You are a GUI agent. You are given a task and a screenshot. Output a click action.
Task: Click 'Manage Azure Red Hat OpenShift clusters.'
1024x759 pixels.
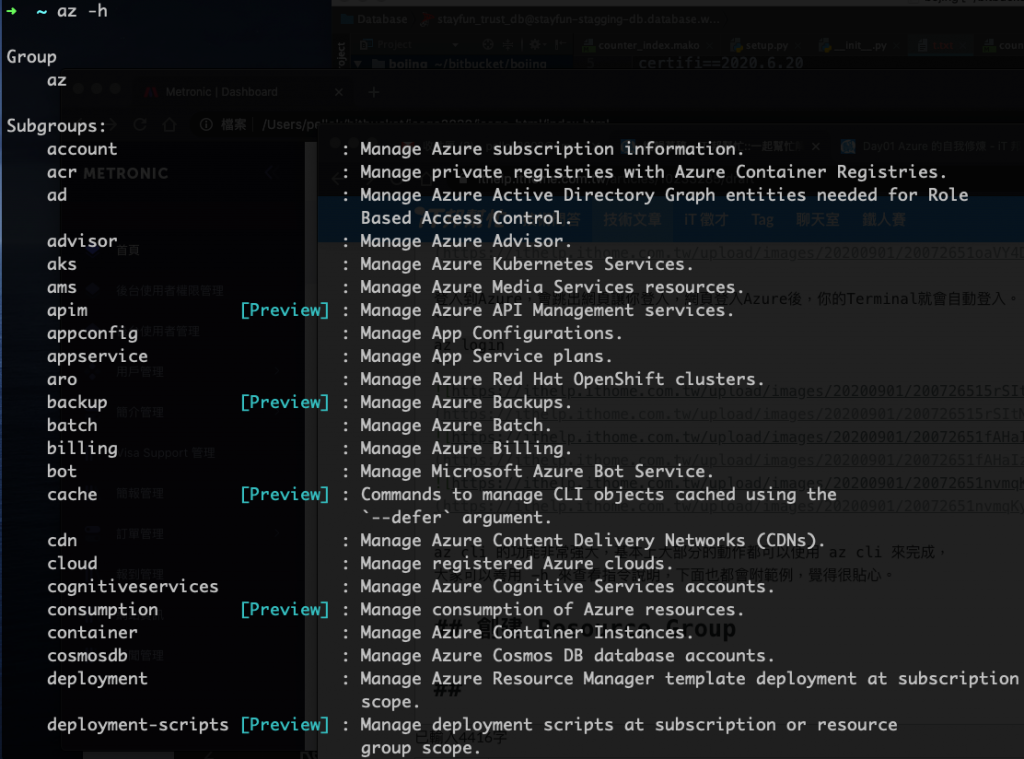[562, 380]
